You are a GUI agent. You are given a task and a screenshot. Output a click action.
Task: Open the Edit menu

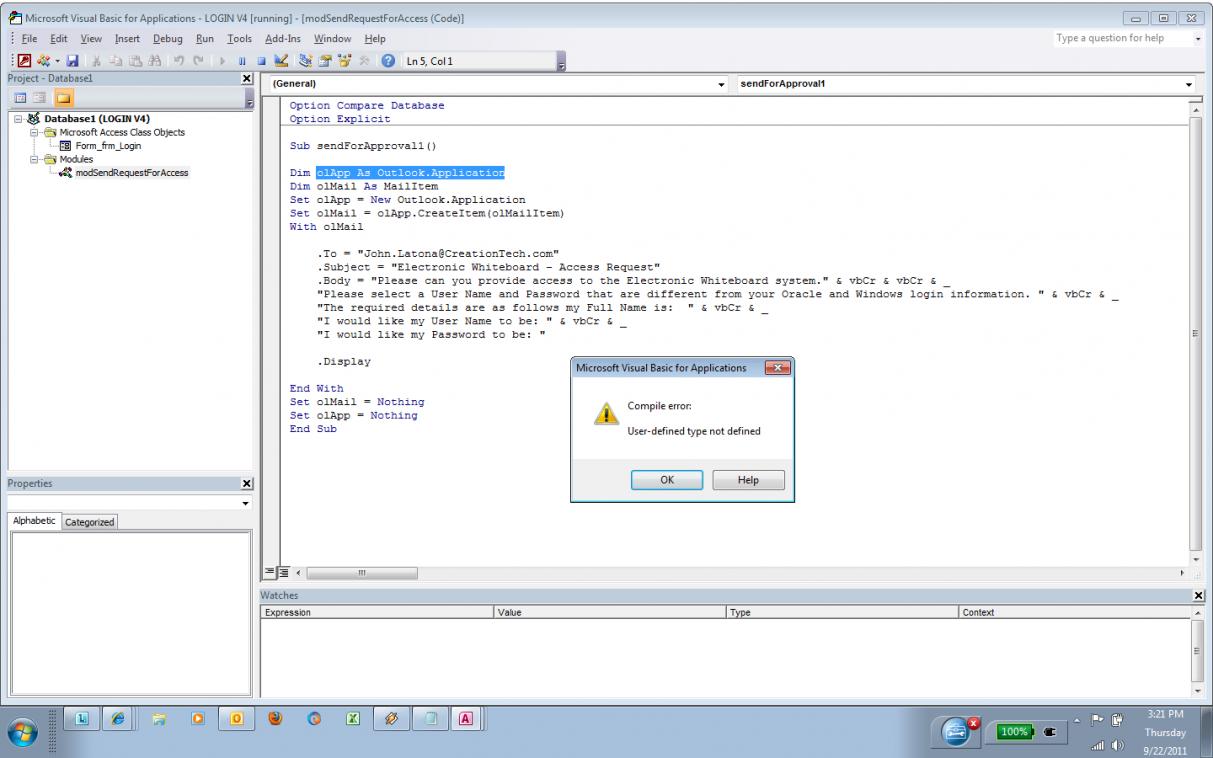(60, 38)
